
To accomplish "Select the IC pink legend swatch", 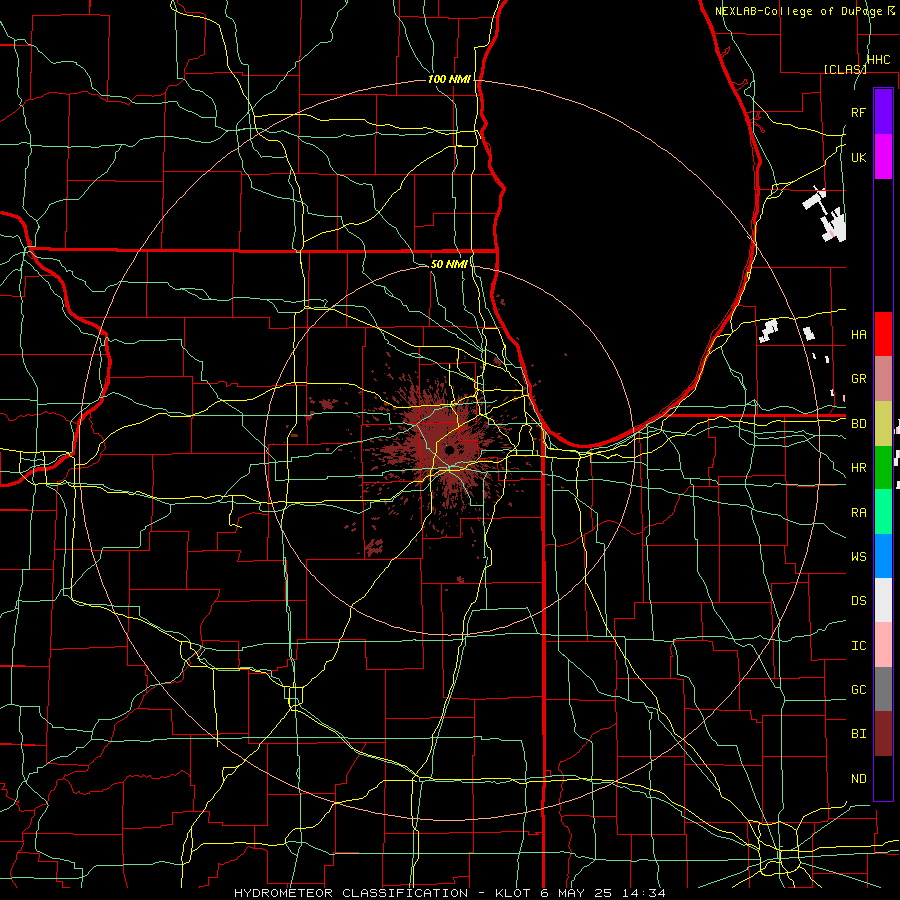I will coord(883,645).
